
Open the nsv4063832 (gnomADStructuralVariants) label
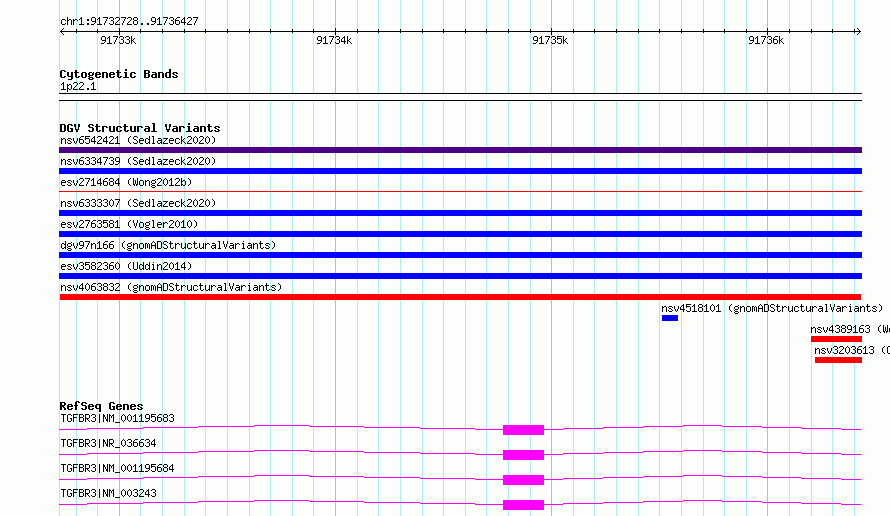(171, 287)
